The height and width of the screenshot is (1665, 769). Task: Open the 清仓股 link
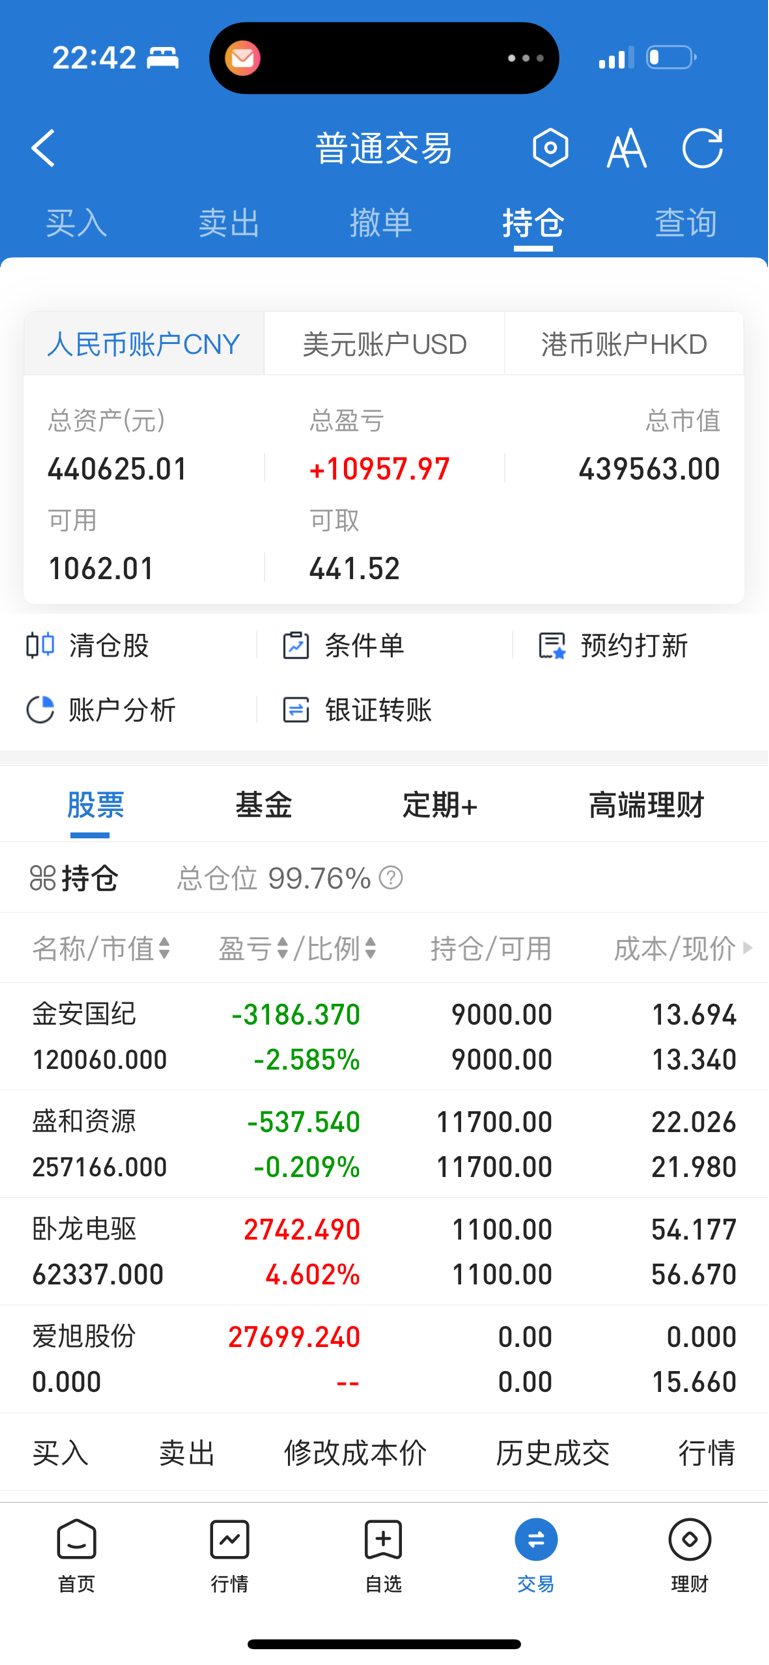tap(109, 645)
